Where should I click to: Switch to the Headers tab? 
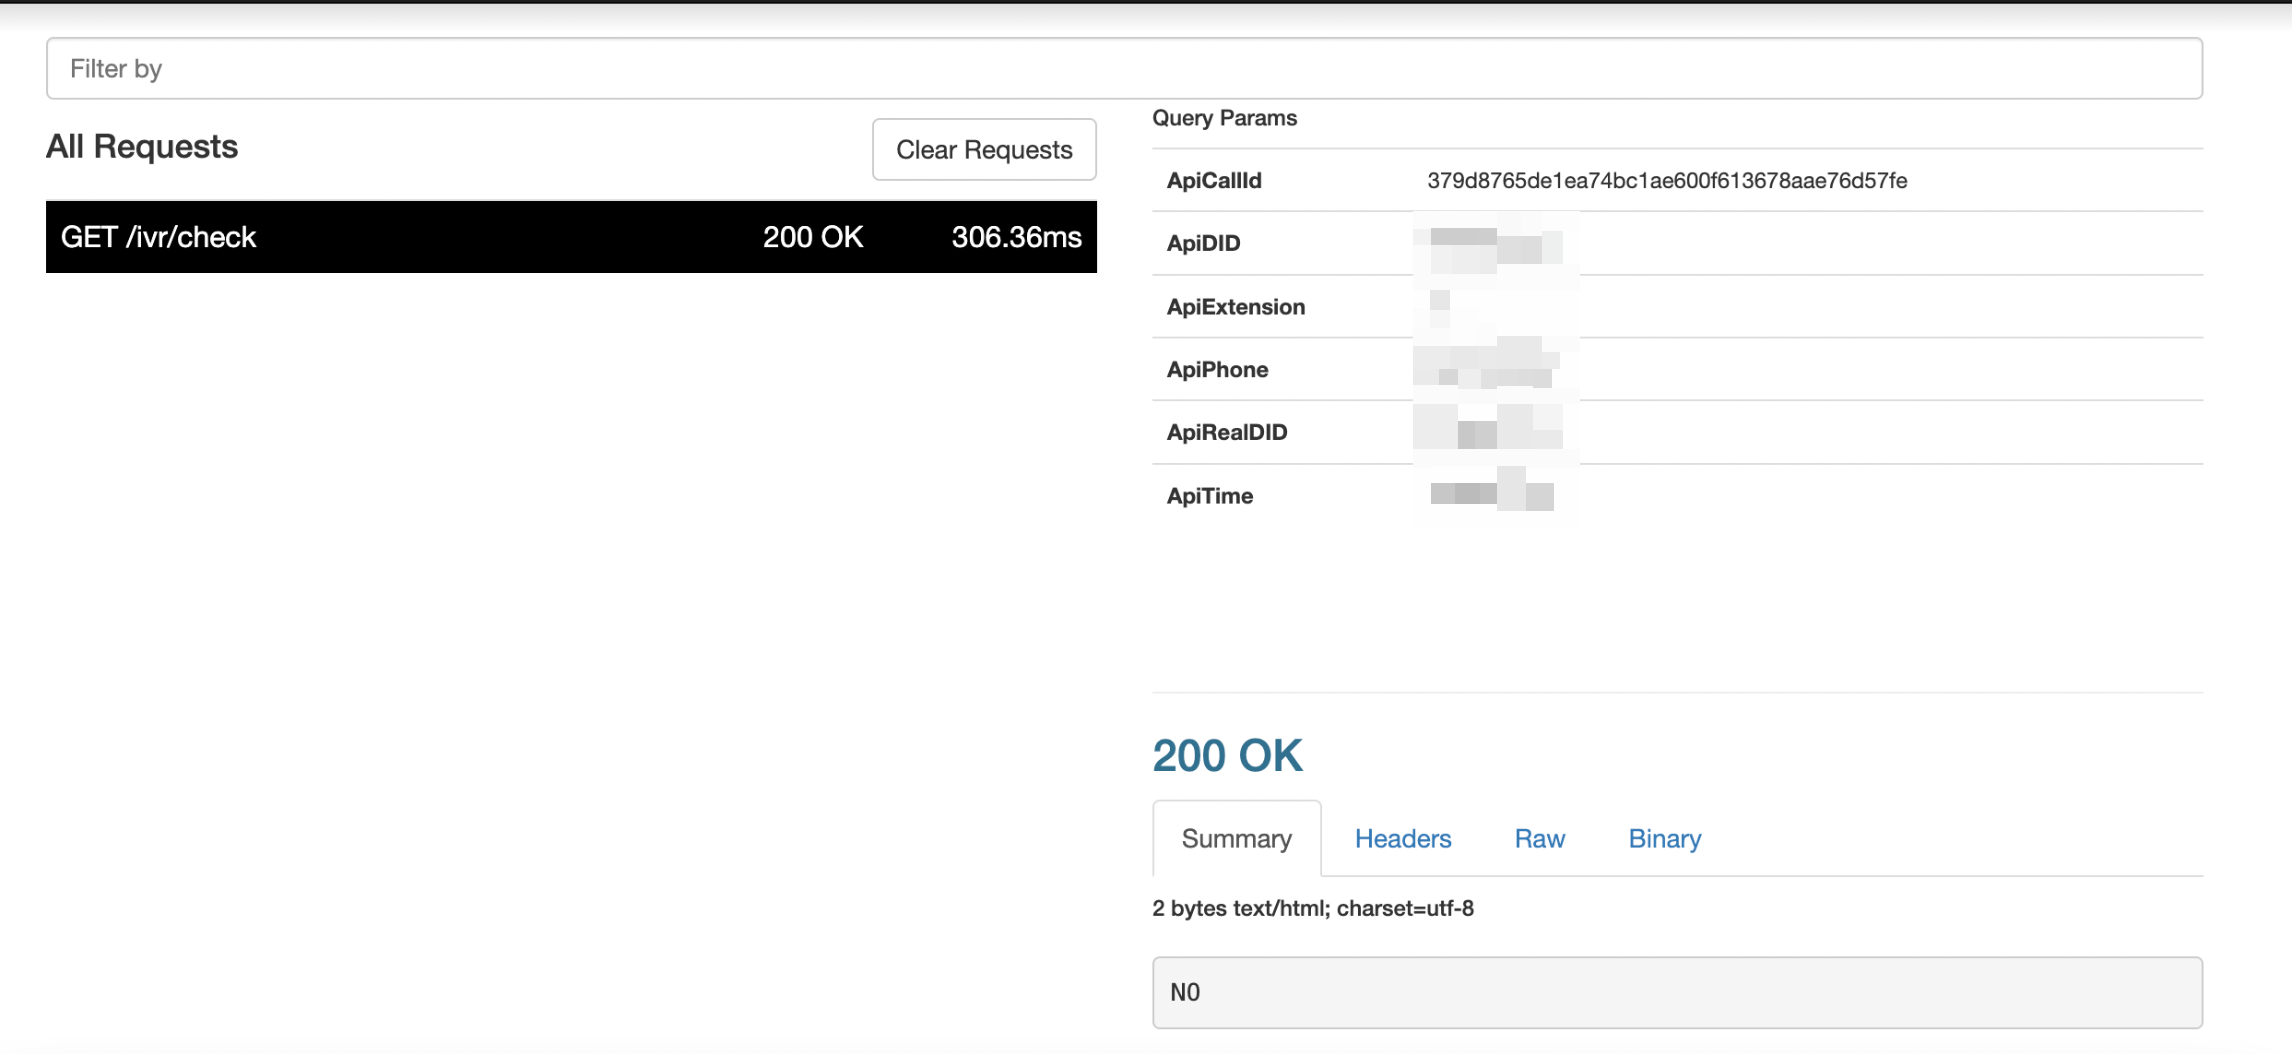click(1402, 838)
